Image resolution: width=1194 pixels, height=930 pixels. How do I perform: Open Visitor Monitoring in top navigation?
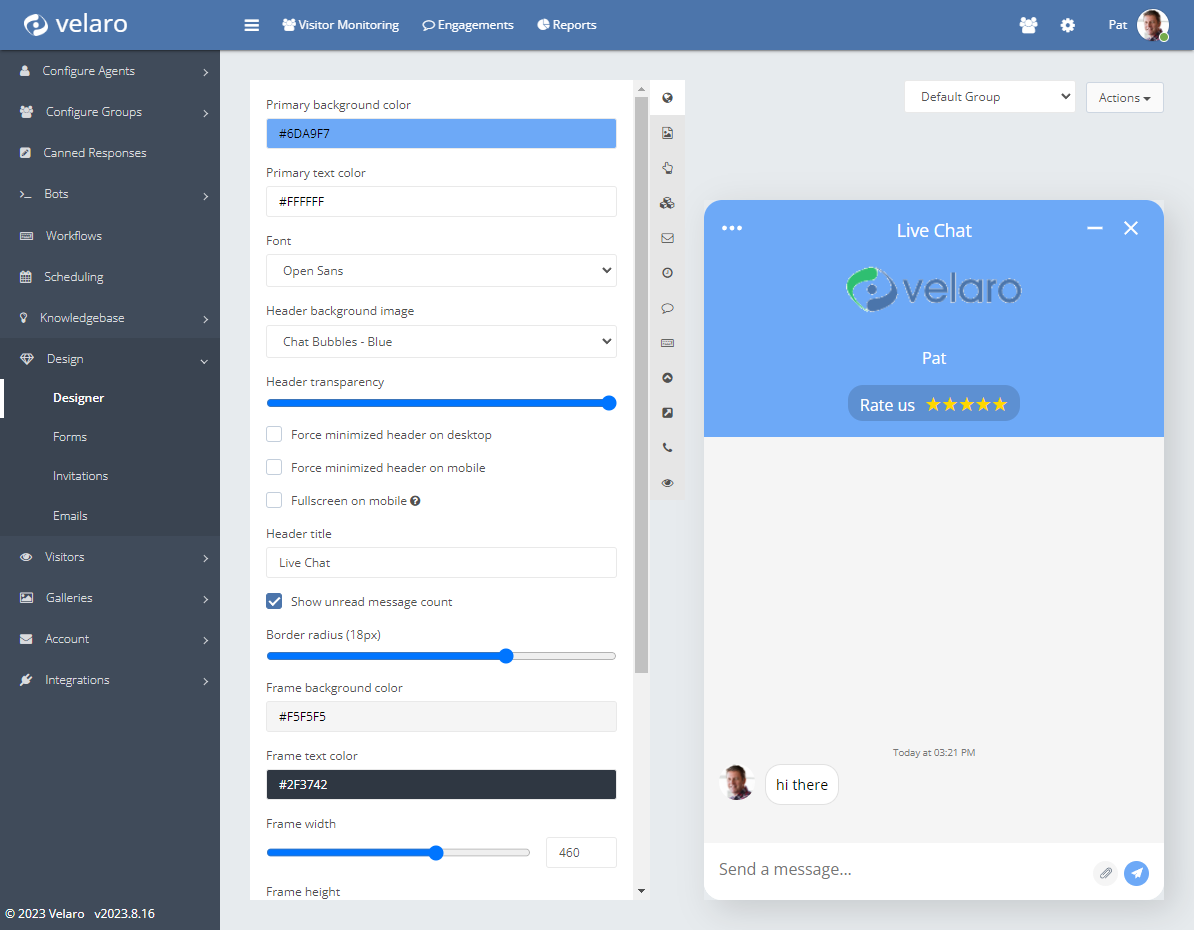340,25
